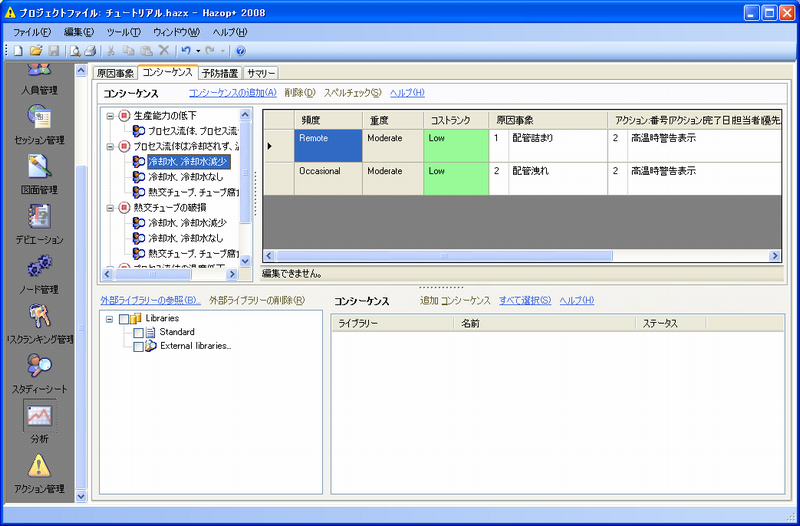Click the Open folder toolbar icon

tap(36, 51)
